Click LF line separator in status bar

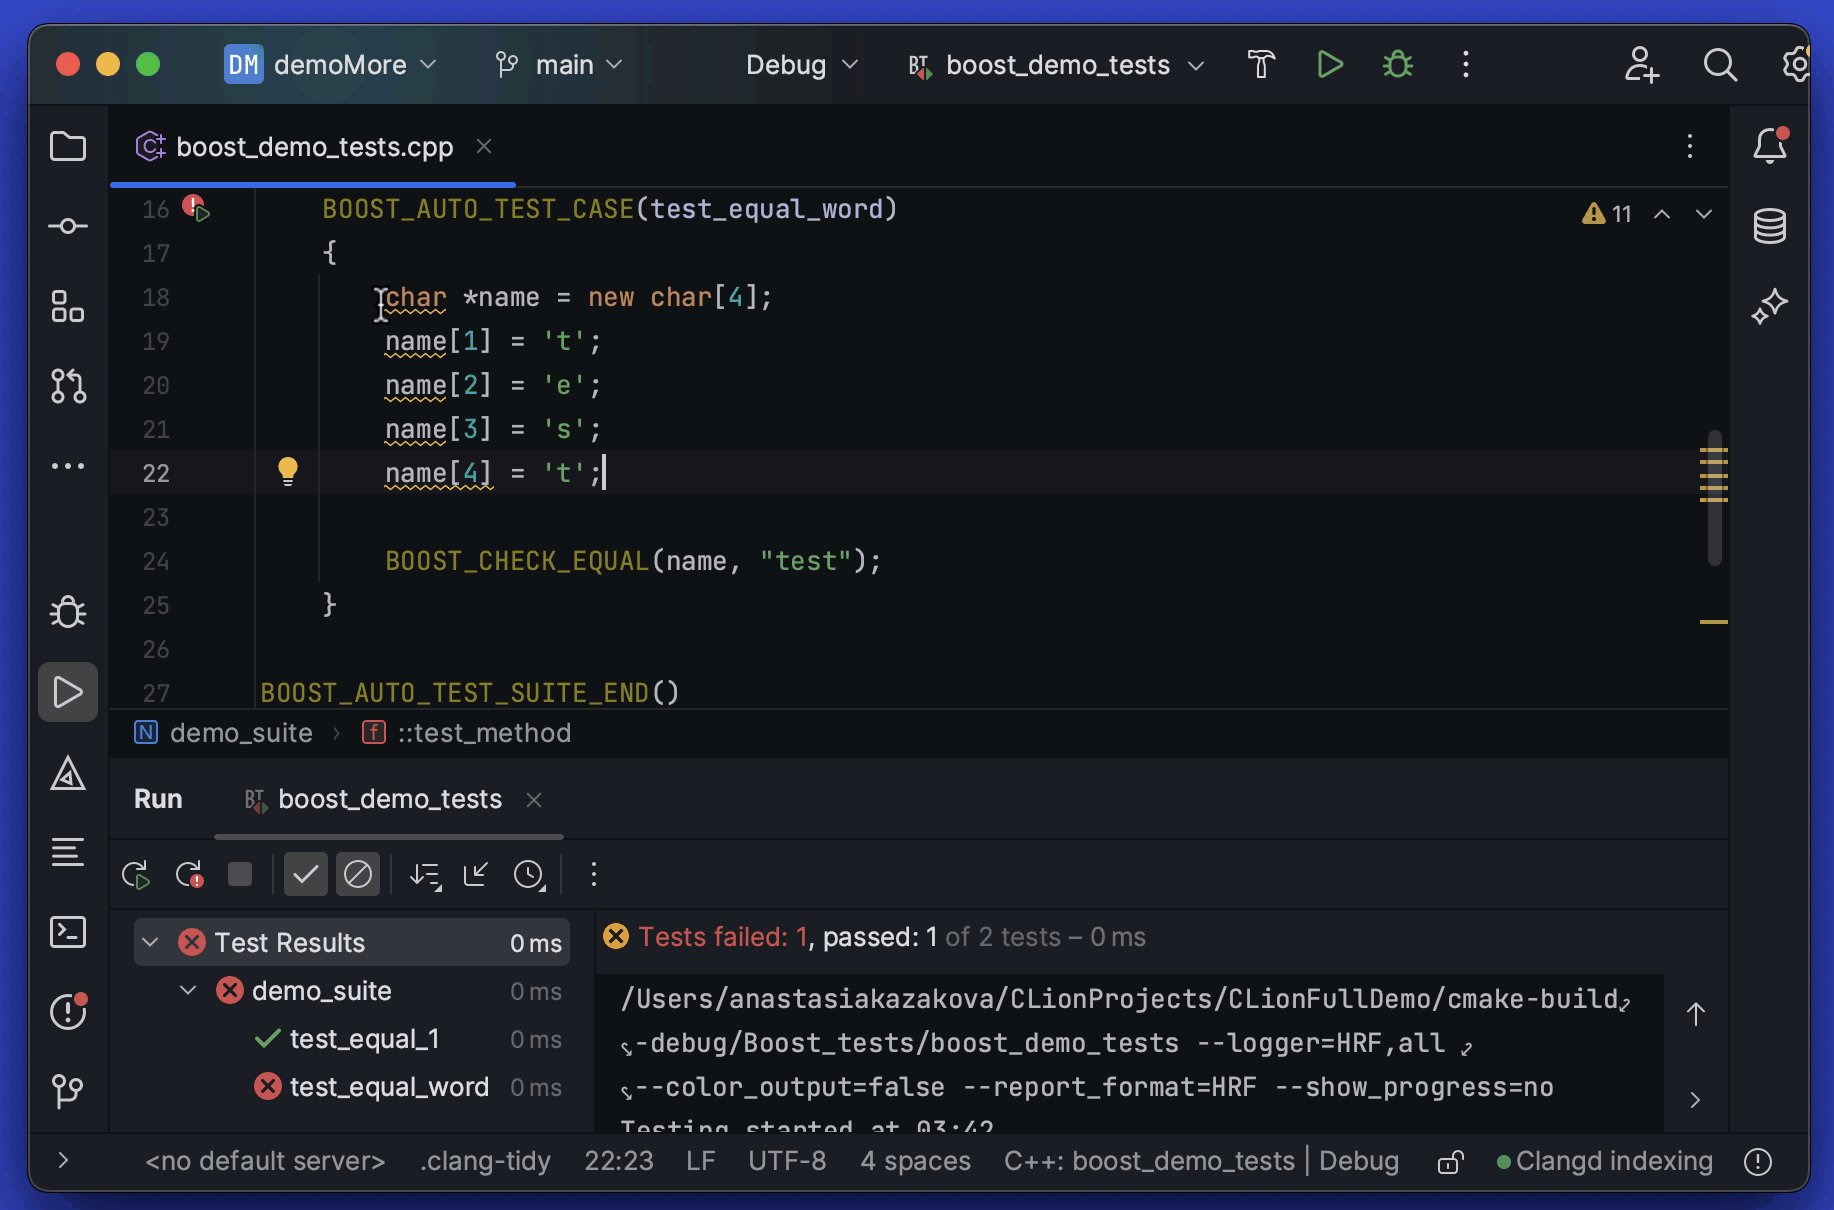click(700, 1161)
